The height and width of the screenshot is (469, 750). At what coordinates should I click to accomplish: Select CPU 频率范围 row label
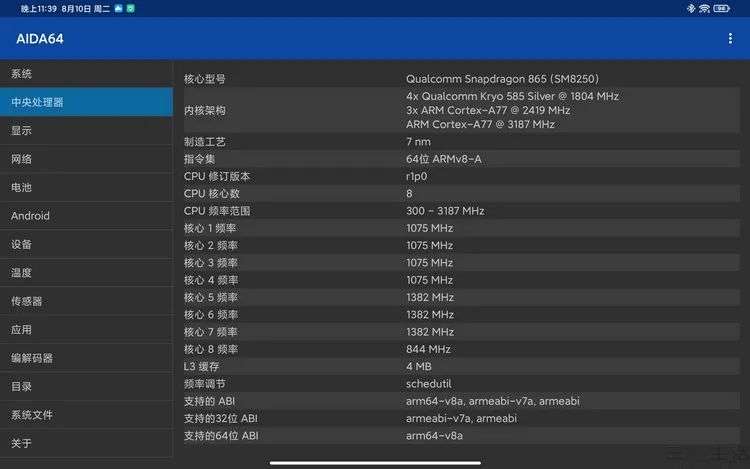tap(217, 211)
